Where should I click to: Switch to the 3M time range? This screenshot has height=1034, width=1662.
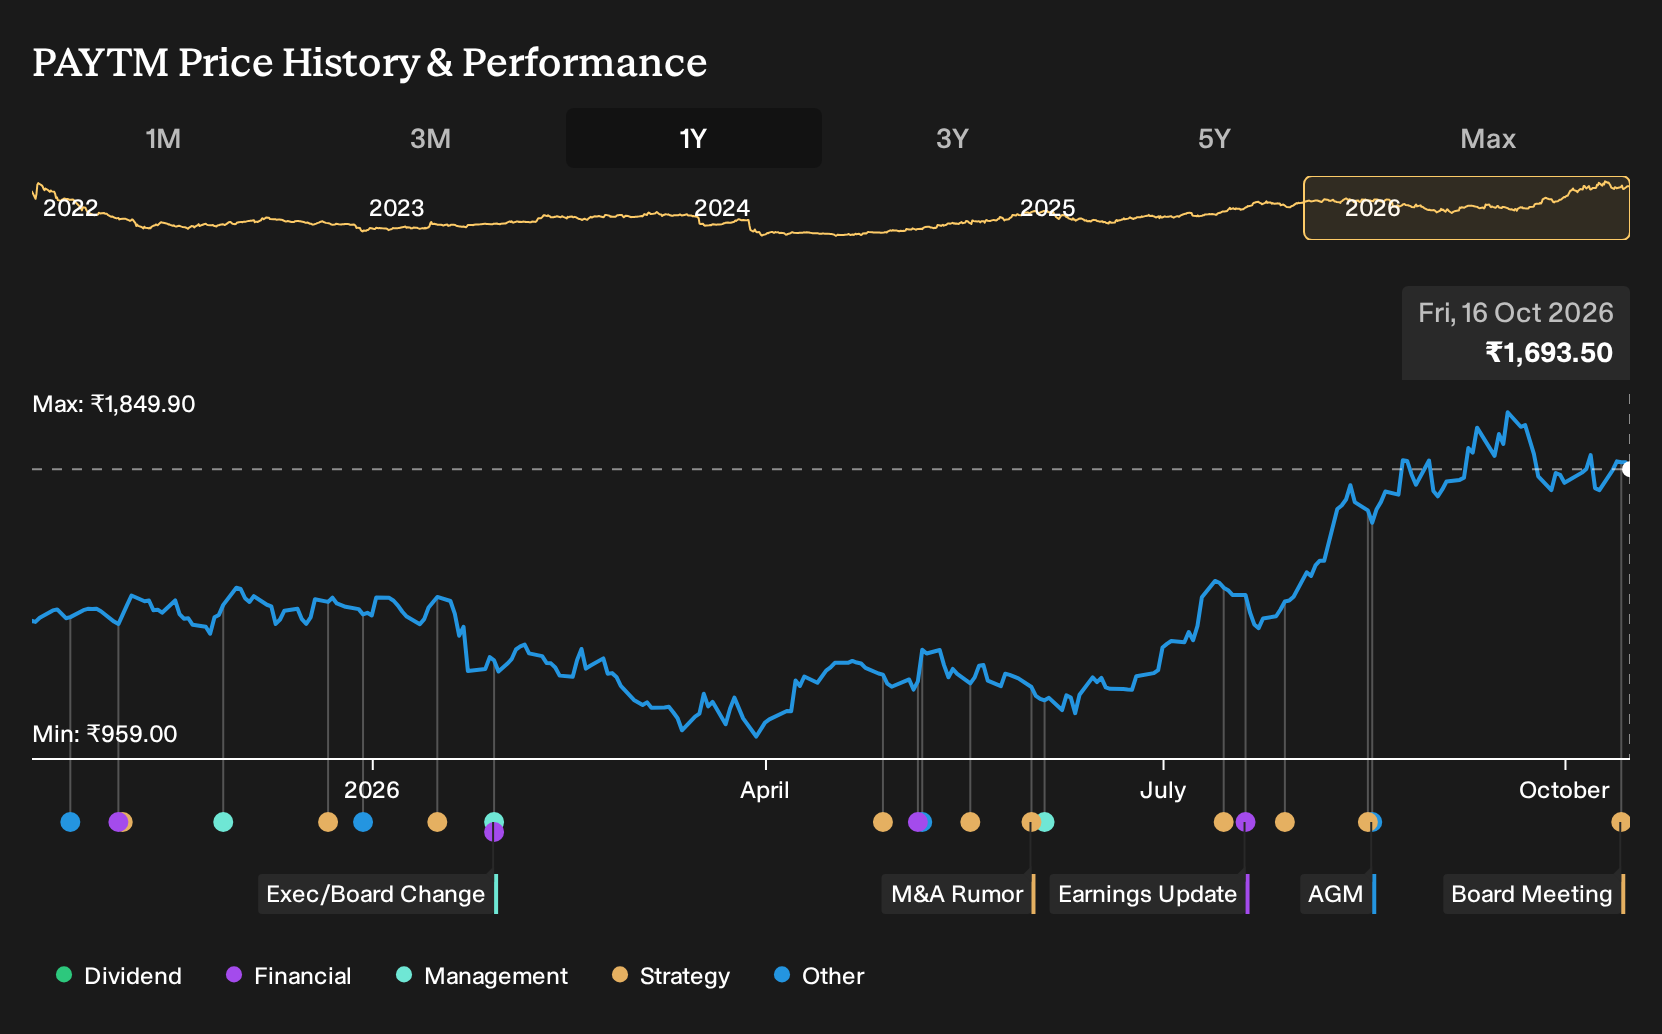(x=430, y=138)
